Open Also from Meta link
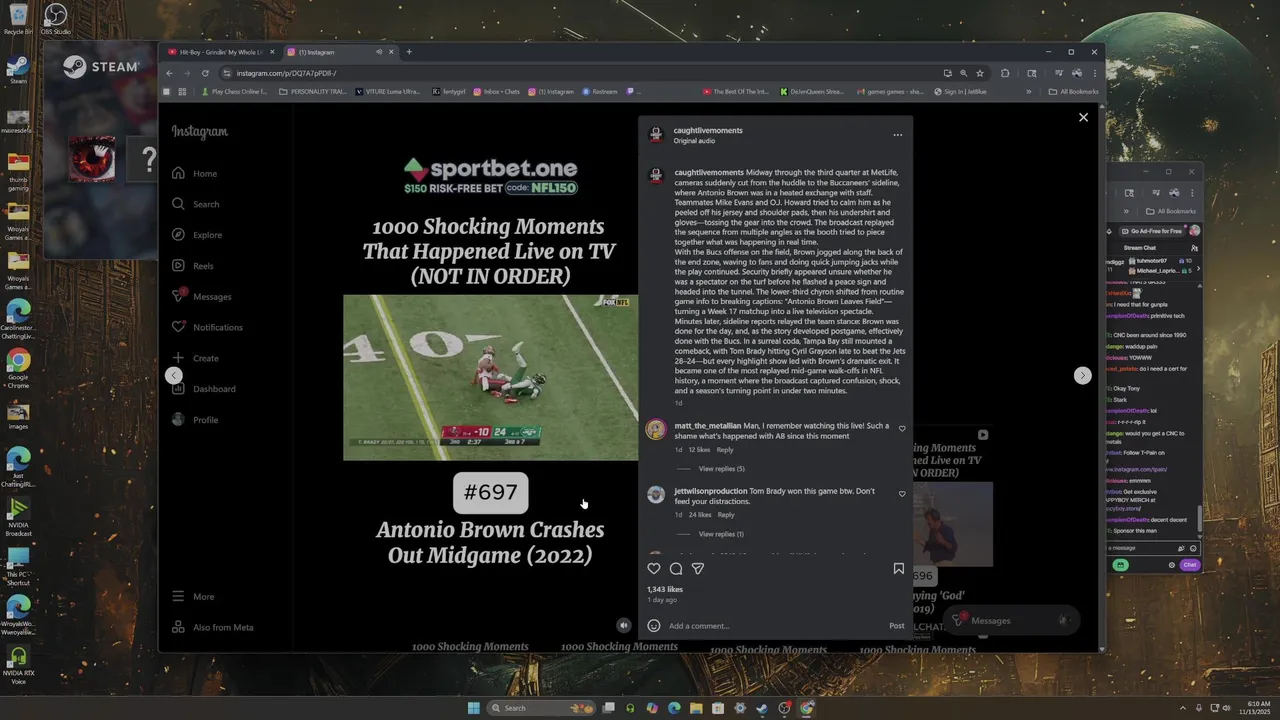Screen dimensions: 1280x720 click(x=212, y=627)
